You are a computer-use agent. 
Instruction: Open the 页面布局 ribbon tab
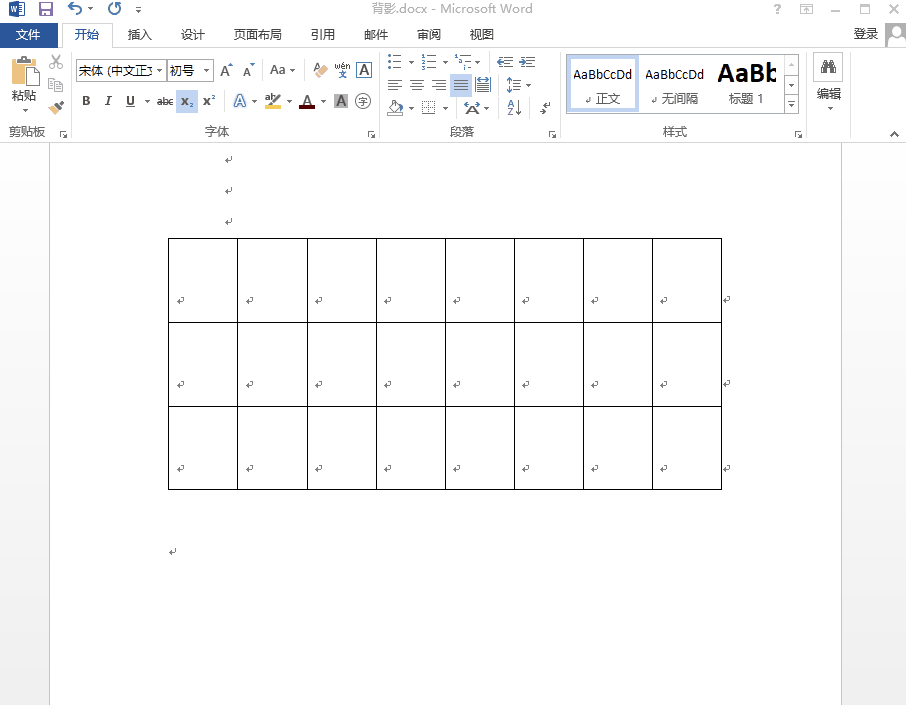click(x=257, y=35)
